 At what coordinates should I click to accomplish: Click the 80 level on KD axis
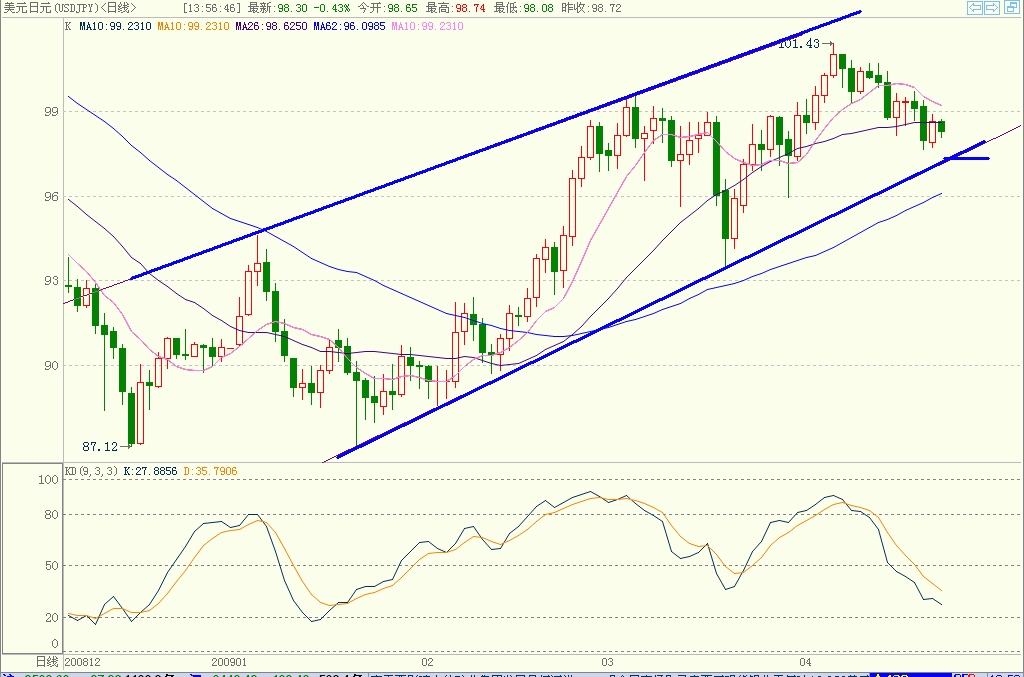(51, 514)
